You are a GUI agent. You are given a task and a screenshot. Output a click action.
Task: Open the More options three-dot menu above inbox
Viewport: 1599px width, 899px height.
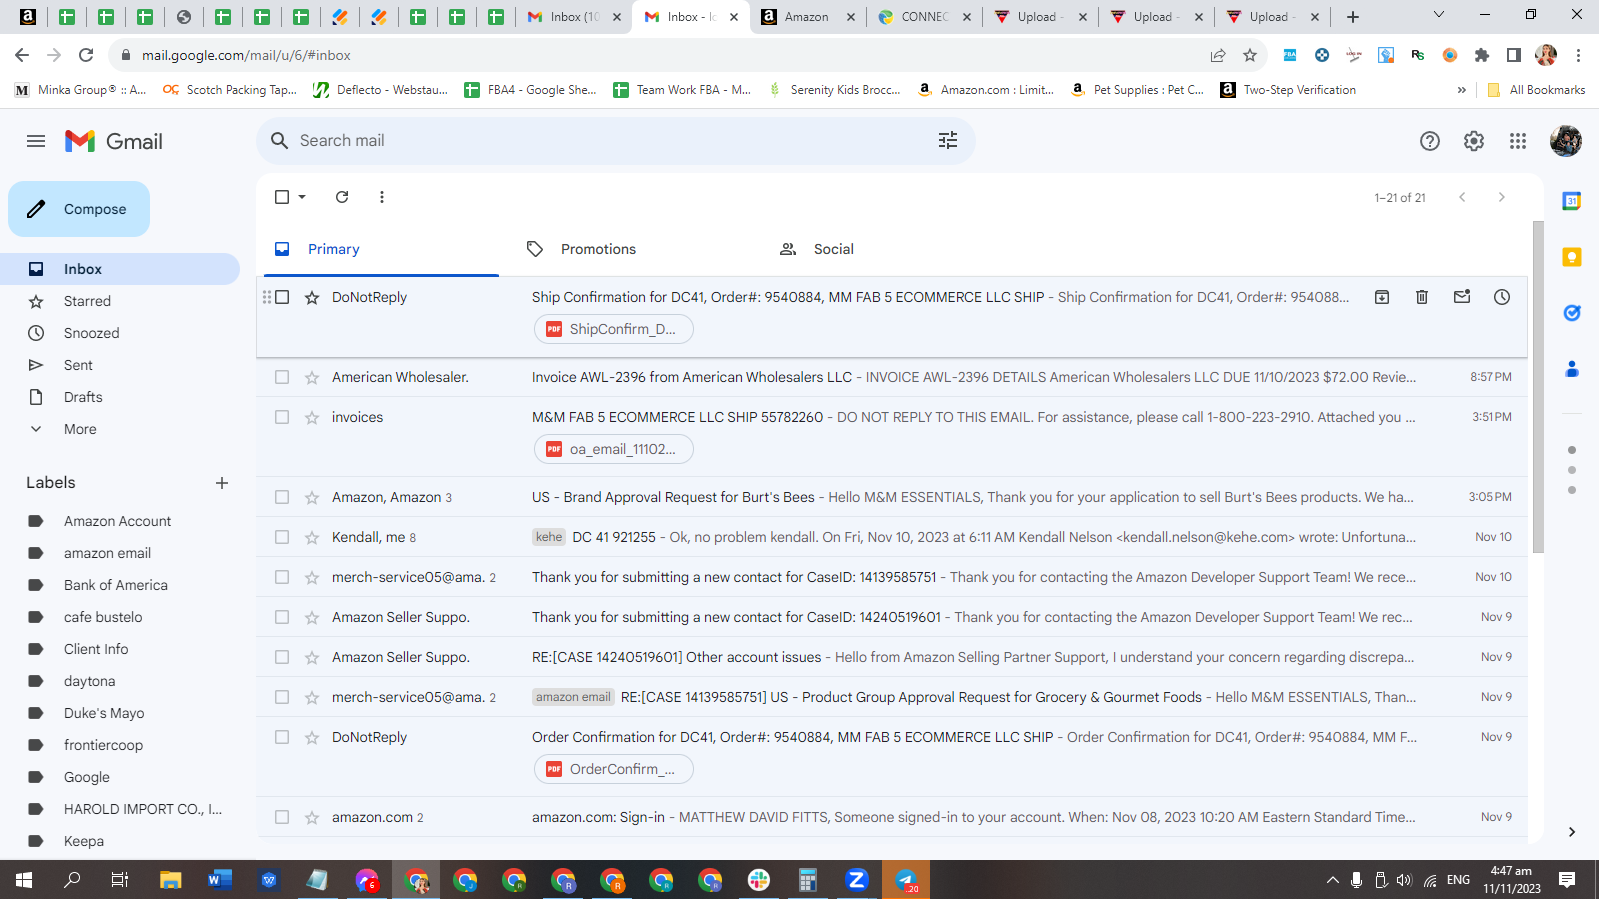tap(382, 197)
